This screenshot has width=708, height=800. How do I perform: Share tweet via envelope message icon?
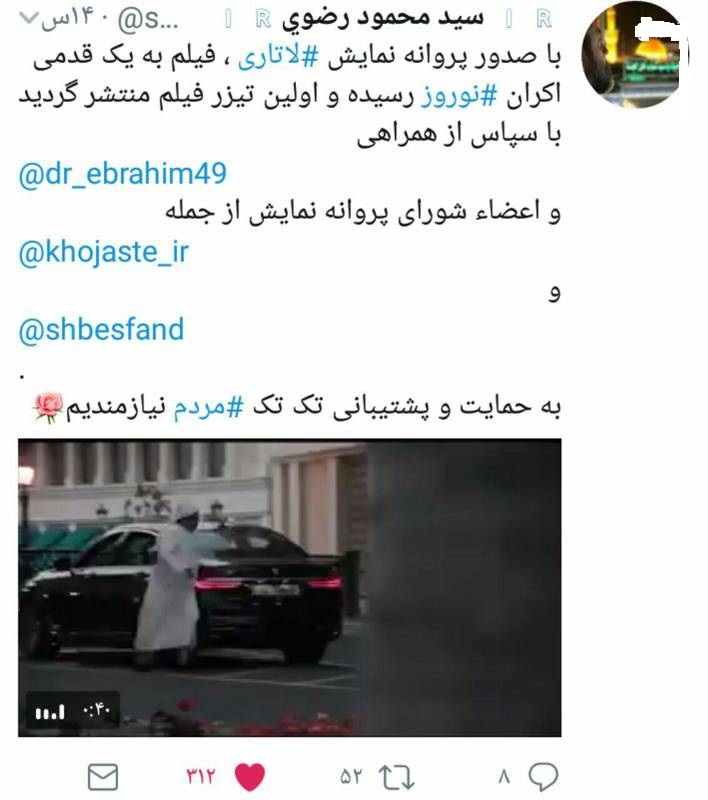coord(103,777)
